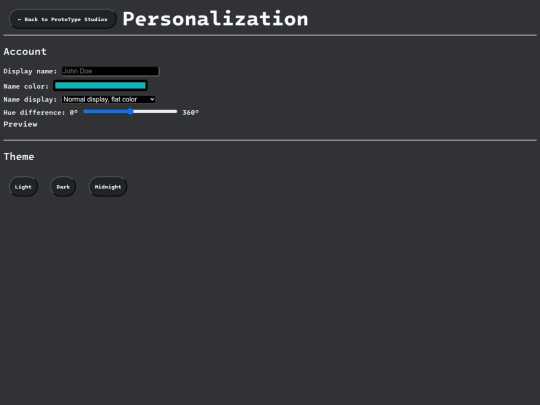Viewport: 540px width, 405px height.
Task: Click the 'Display name:' label
Action: (30, 71)
